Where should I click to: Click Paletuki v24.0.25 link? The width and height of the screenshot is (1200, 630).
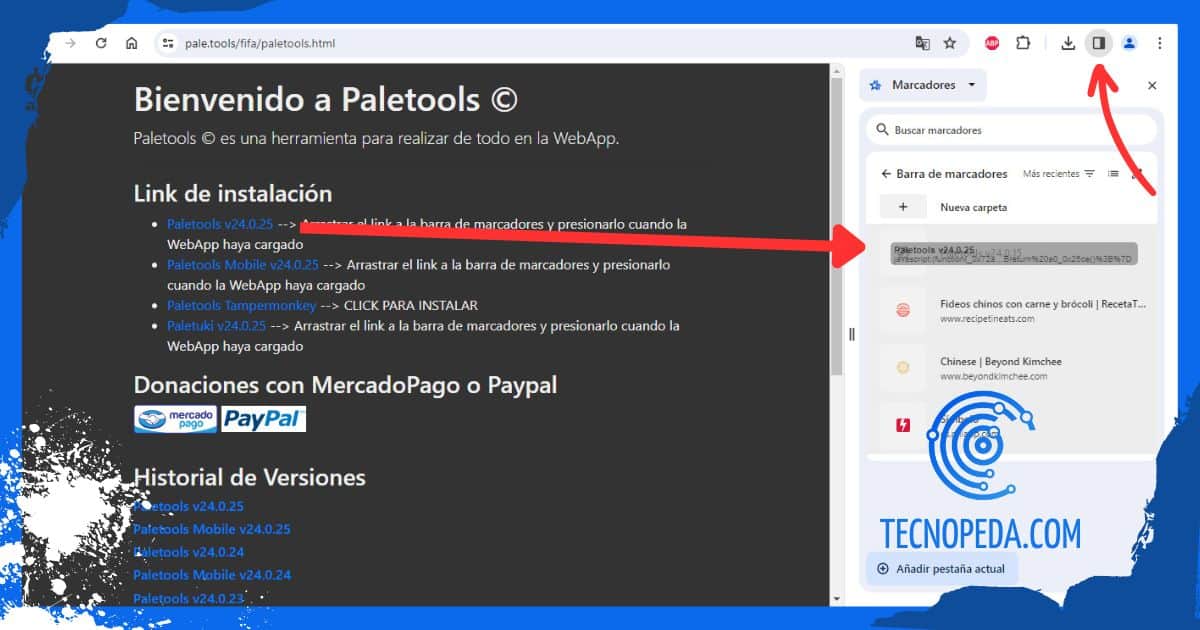click(216, 326)
